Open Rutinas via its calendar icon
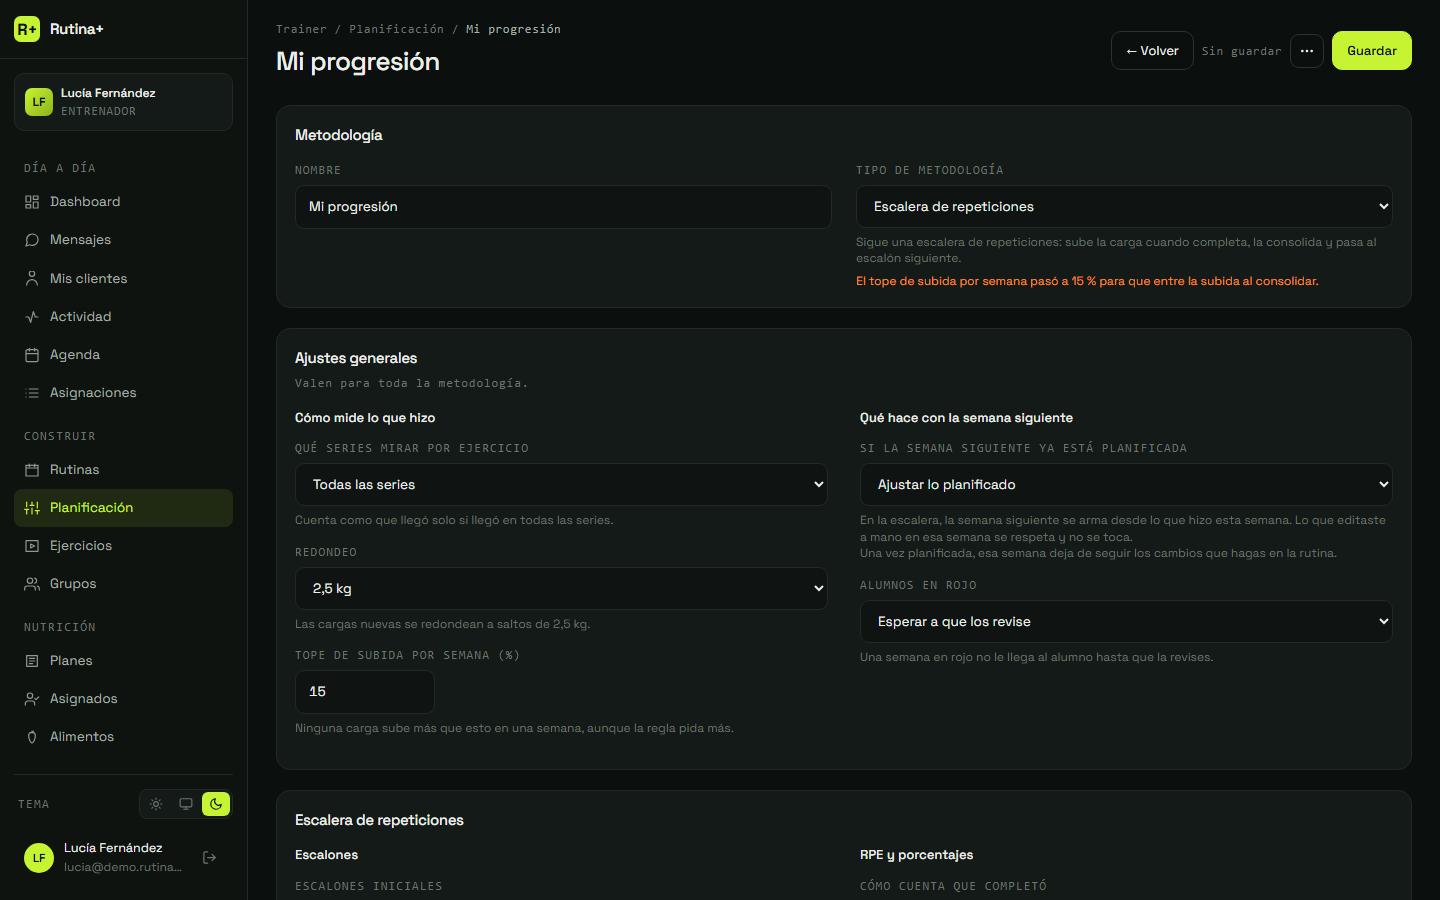 click(32, 470)
